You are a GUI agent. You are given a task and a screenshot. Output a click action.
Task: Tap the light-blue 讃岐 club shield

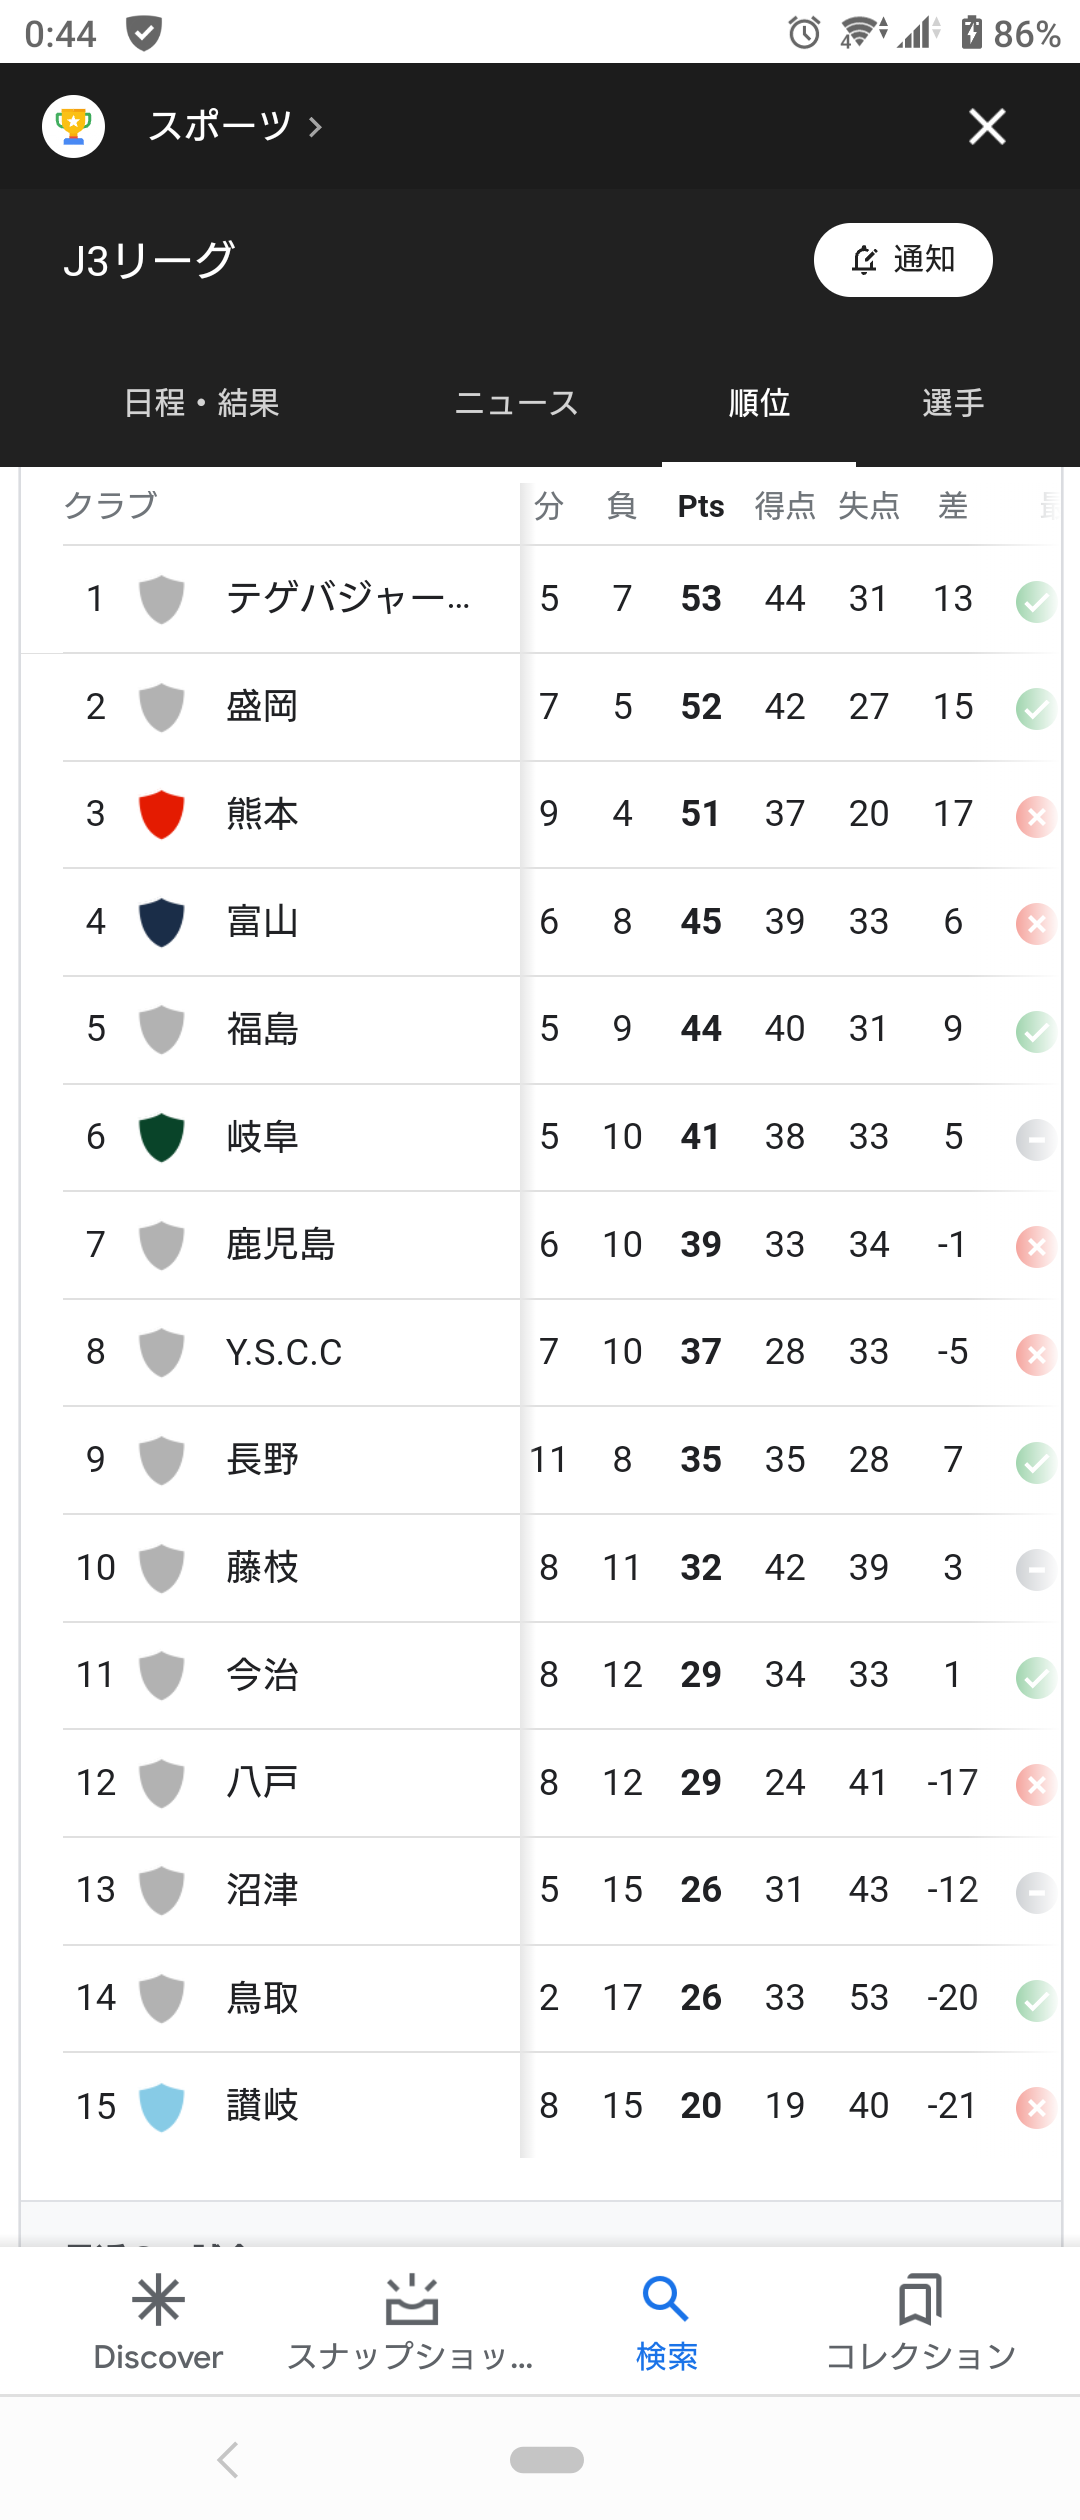[x=161, y=2106]
